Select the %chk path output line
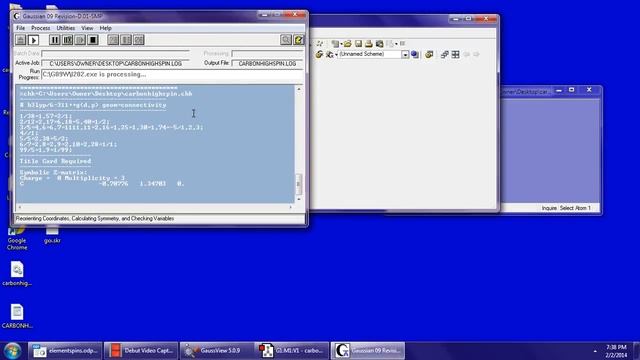Image resolution: width=640 pixels, height=360 pixels. [x=106, y=93]
